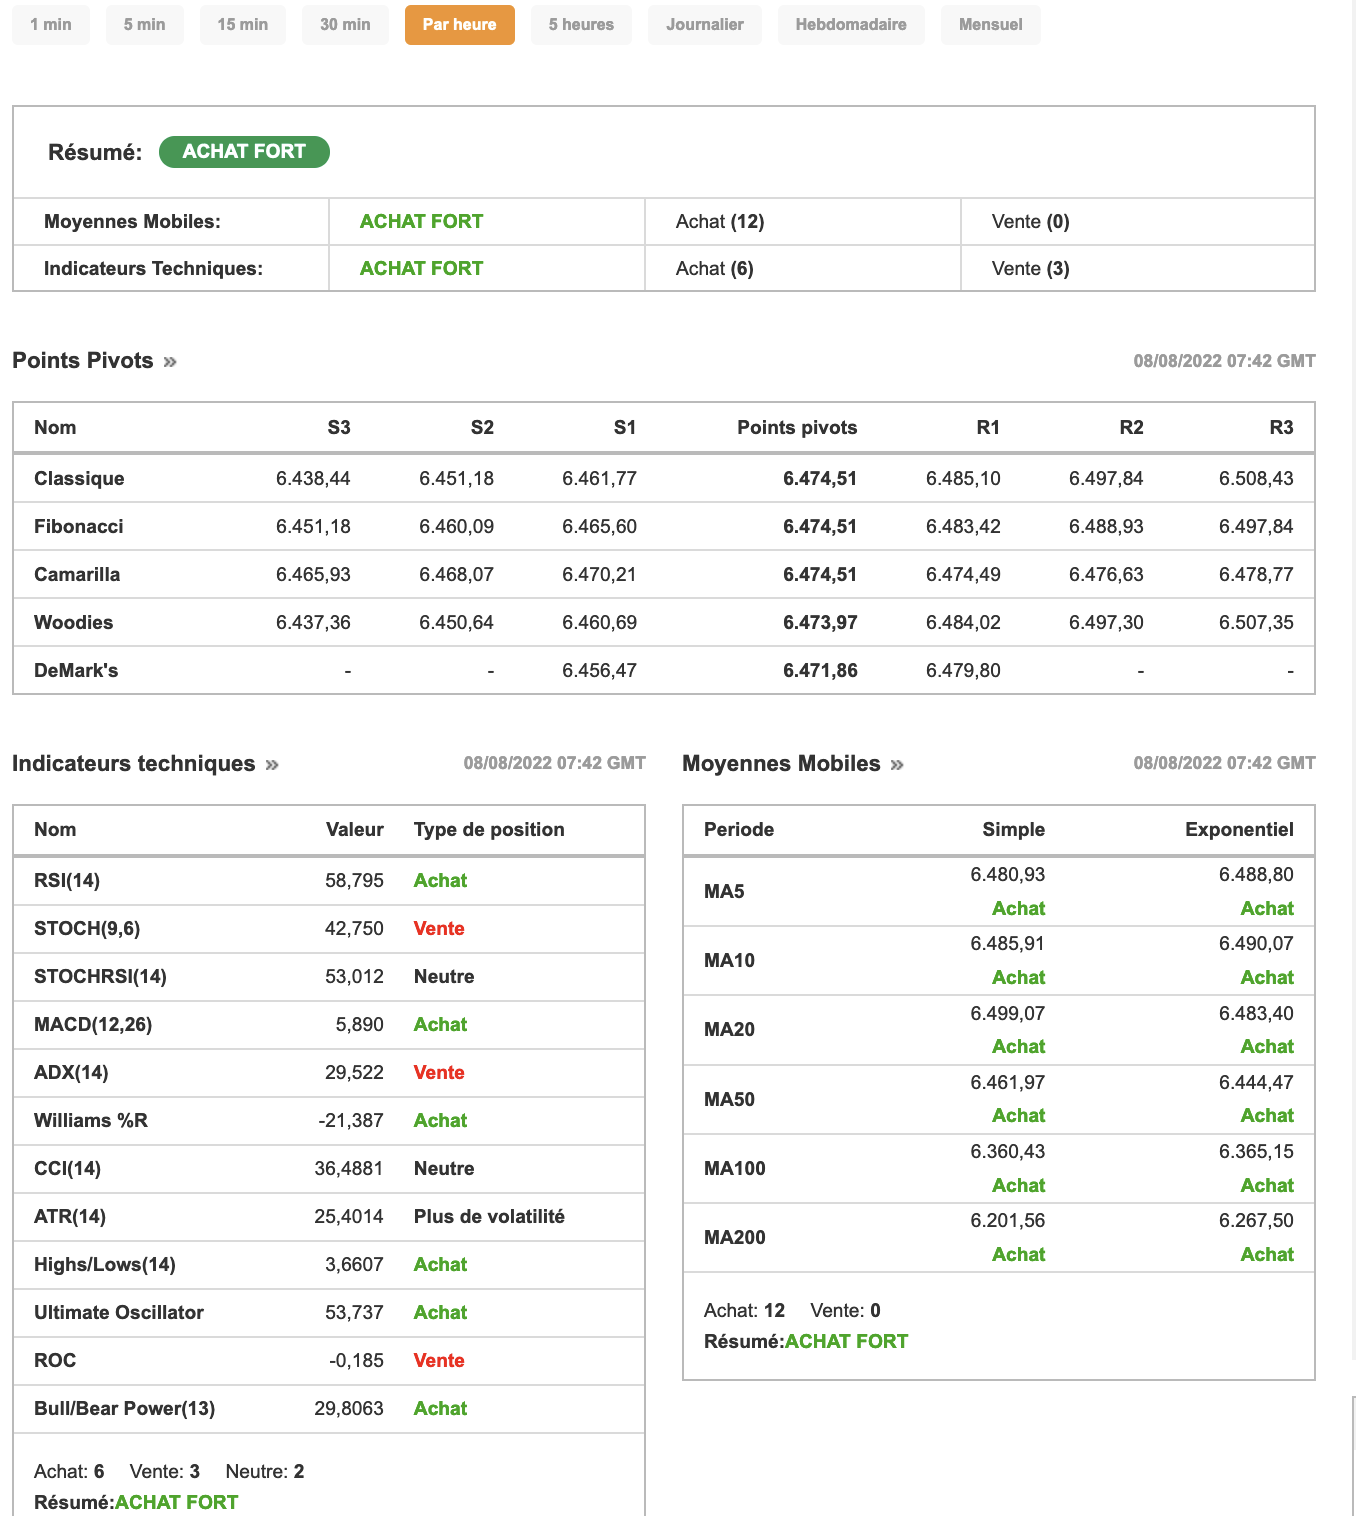Select the 5 min timeframe tab
The height and width of the screenshot is (1516, 1356).
pyautogui.click(x=145, y=25)
